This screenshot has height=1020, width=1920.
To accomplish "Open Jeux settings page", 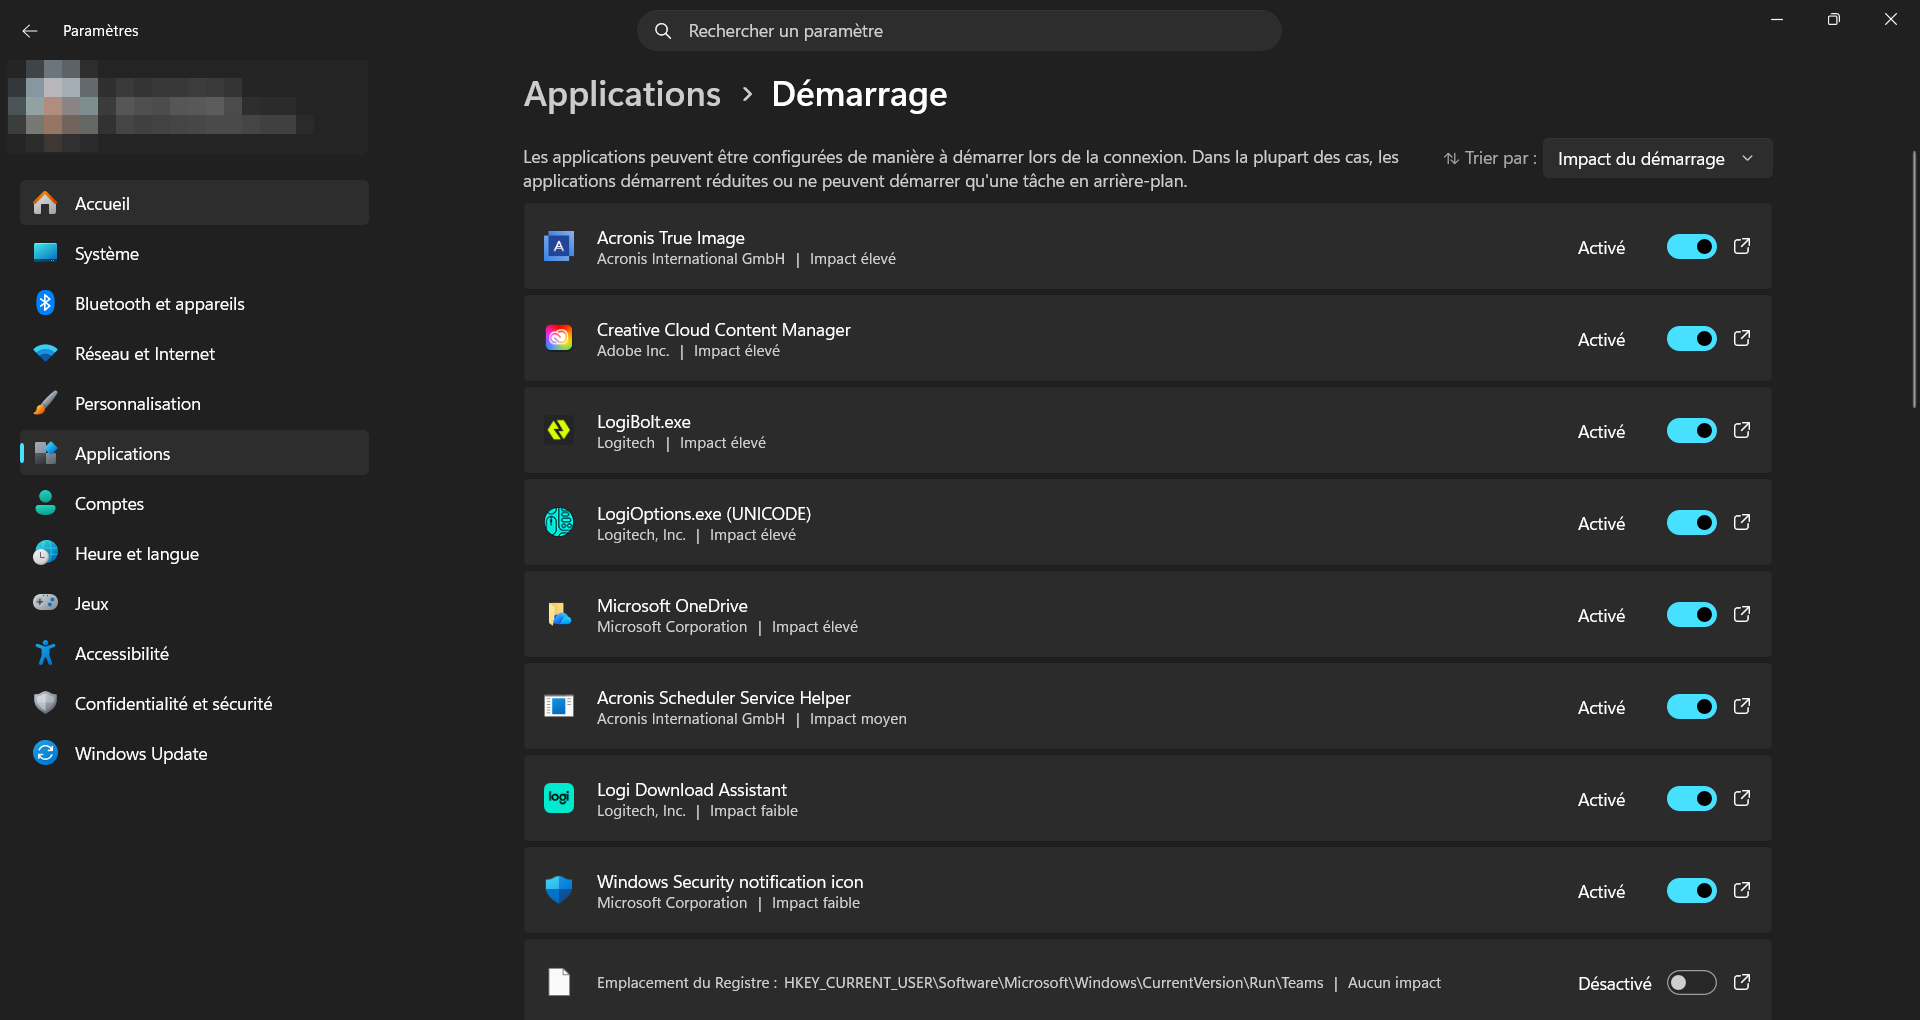I will pyautogui.click(x=194, y=603).
